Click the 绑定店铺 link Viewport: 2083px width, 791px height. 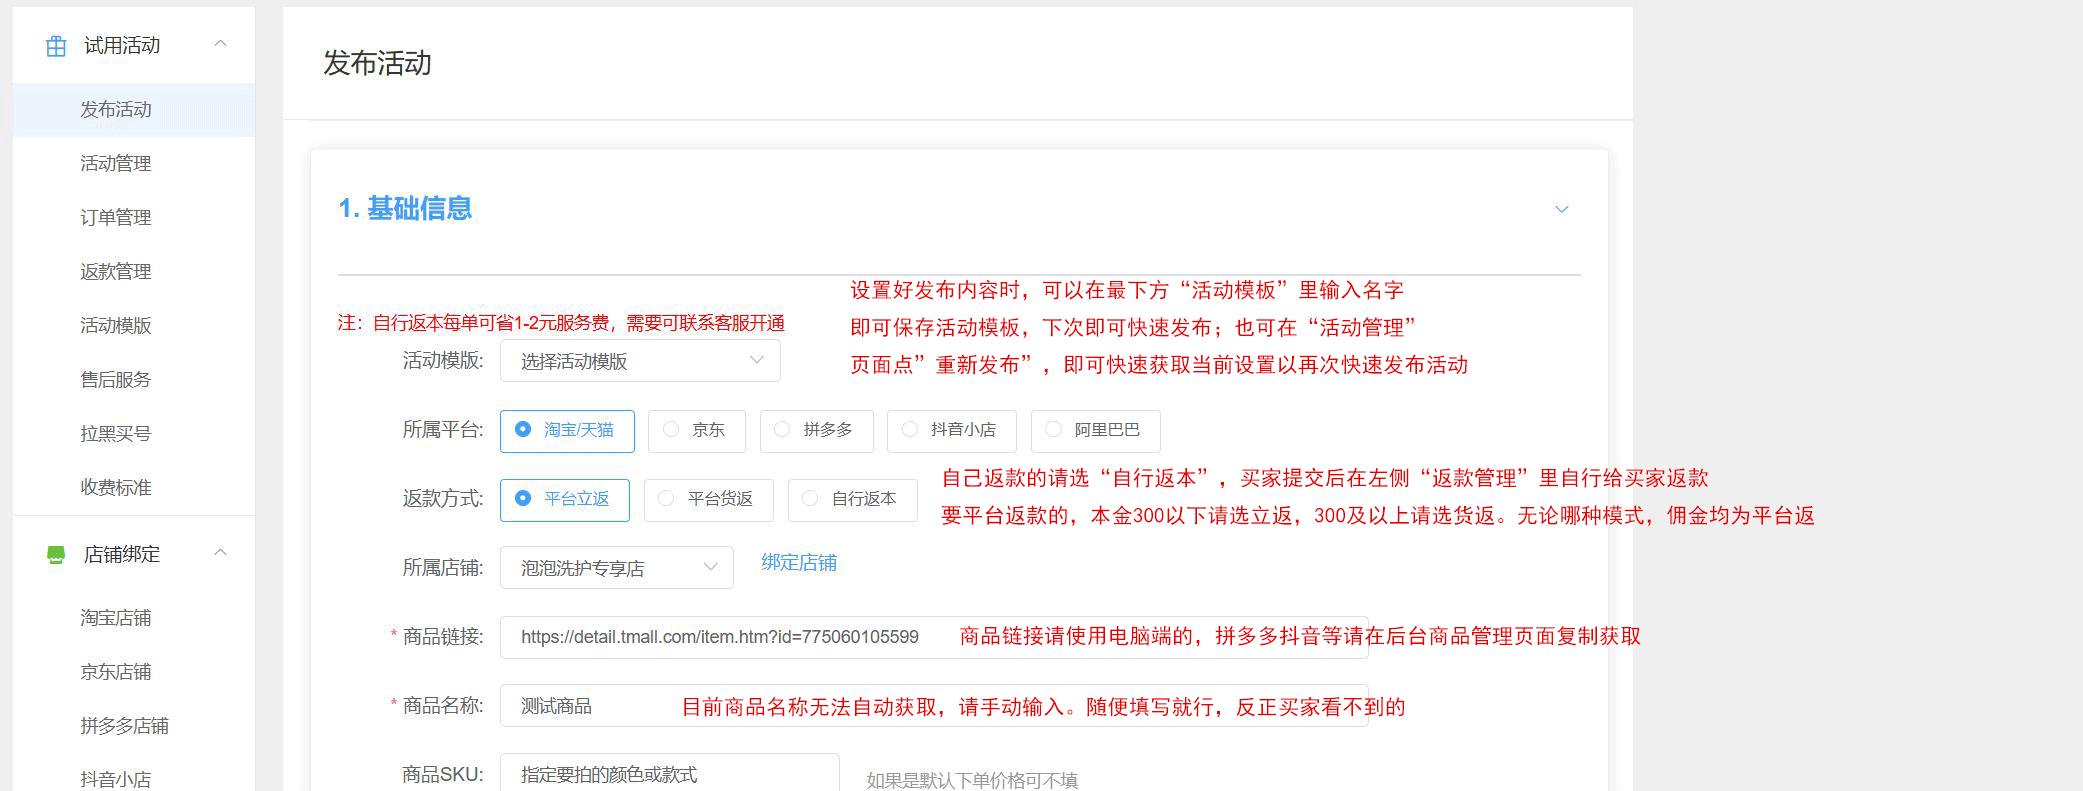tap(799, 563)
